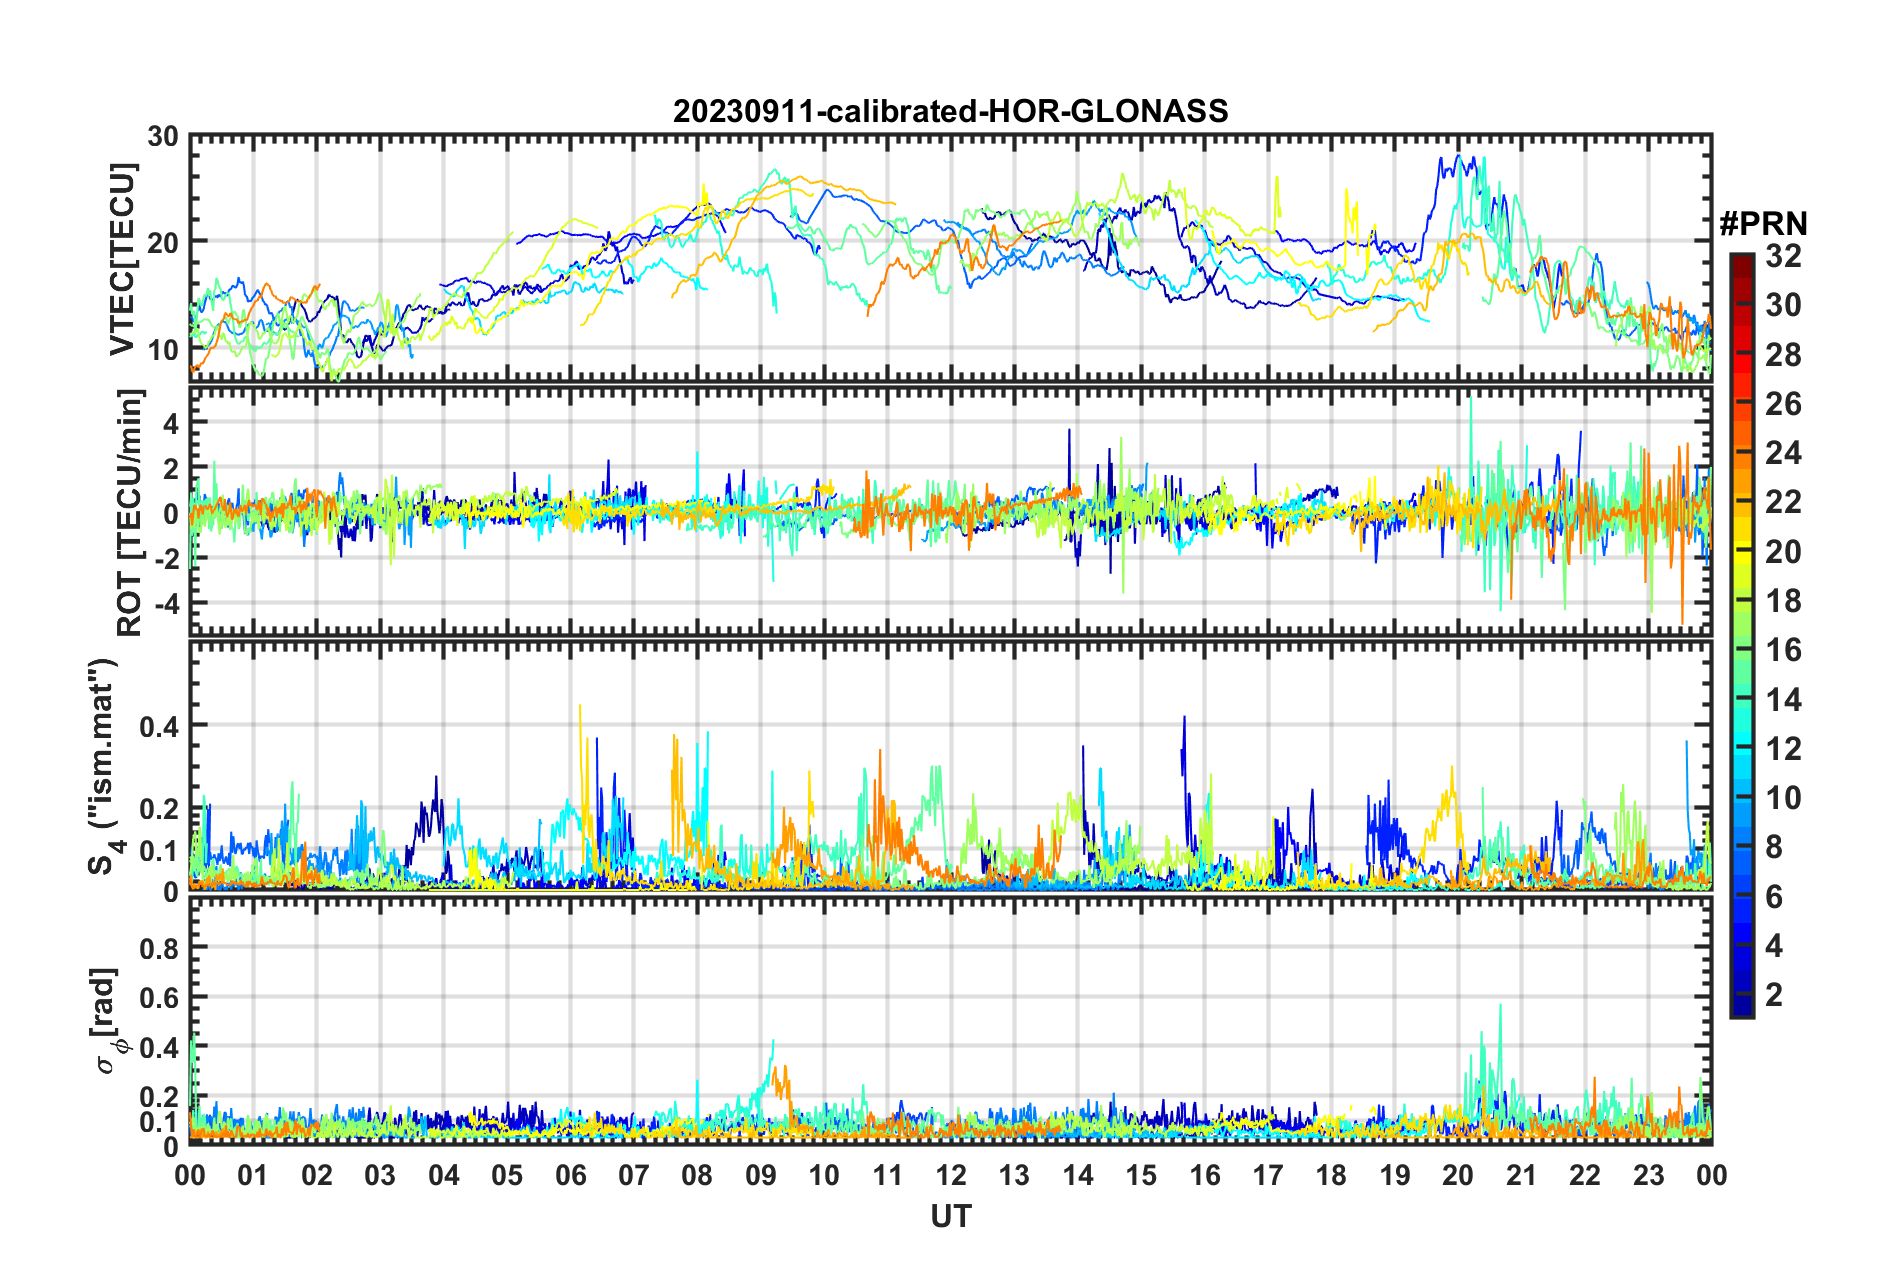Click the S4 ("ism.mat") y-axis label
1902x1272 pixels.
(104, 767)
